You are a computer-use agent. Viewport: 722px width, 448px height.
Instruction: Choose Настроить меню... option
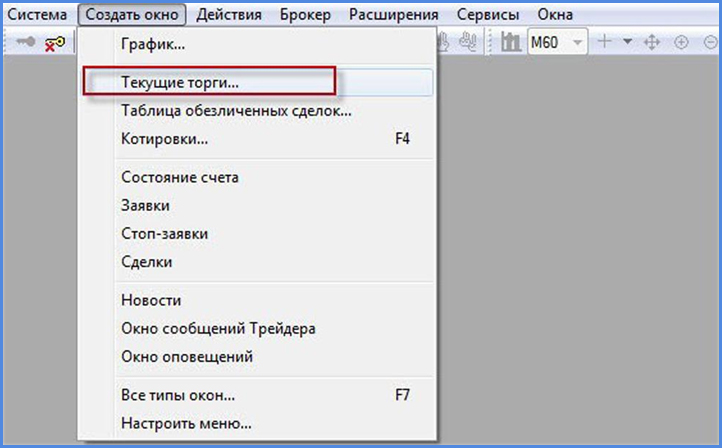186,422
